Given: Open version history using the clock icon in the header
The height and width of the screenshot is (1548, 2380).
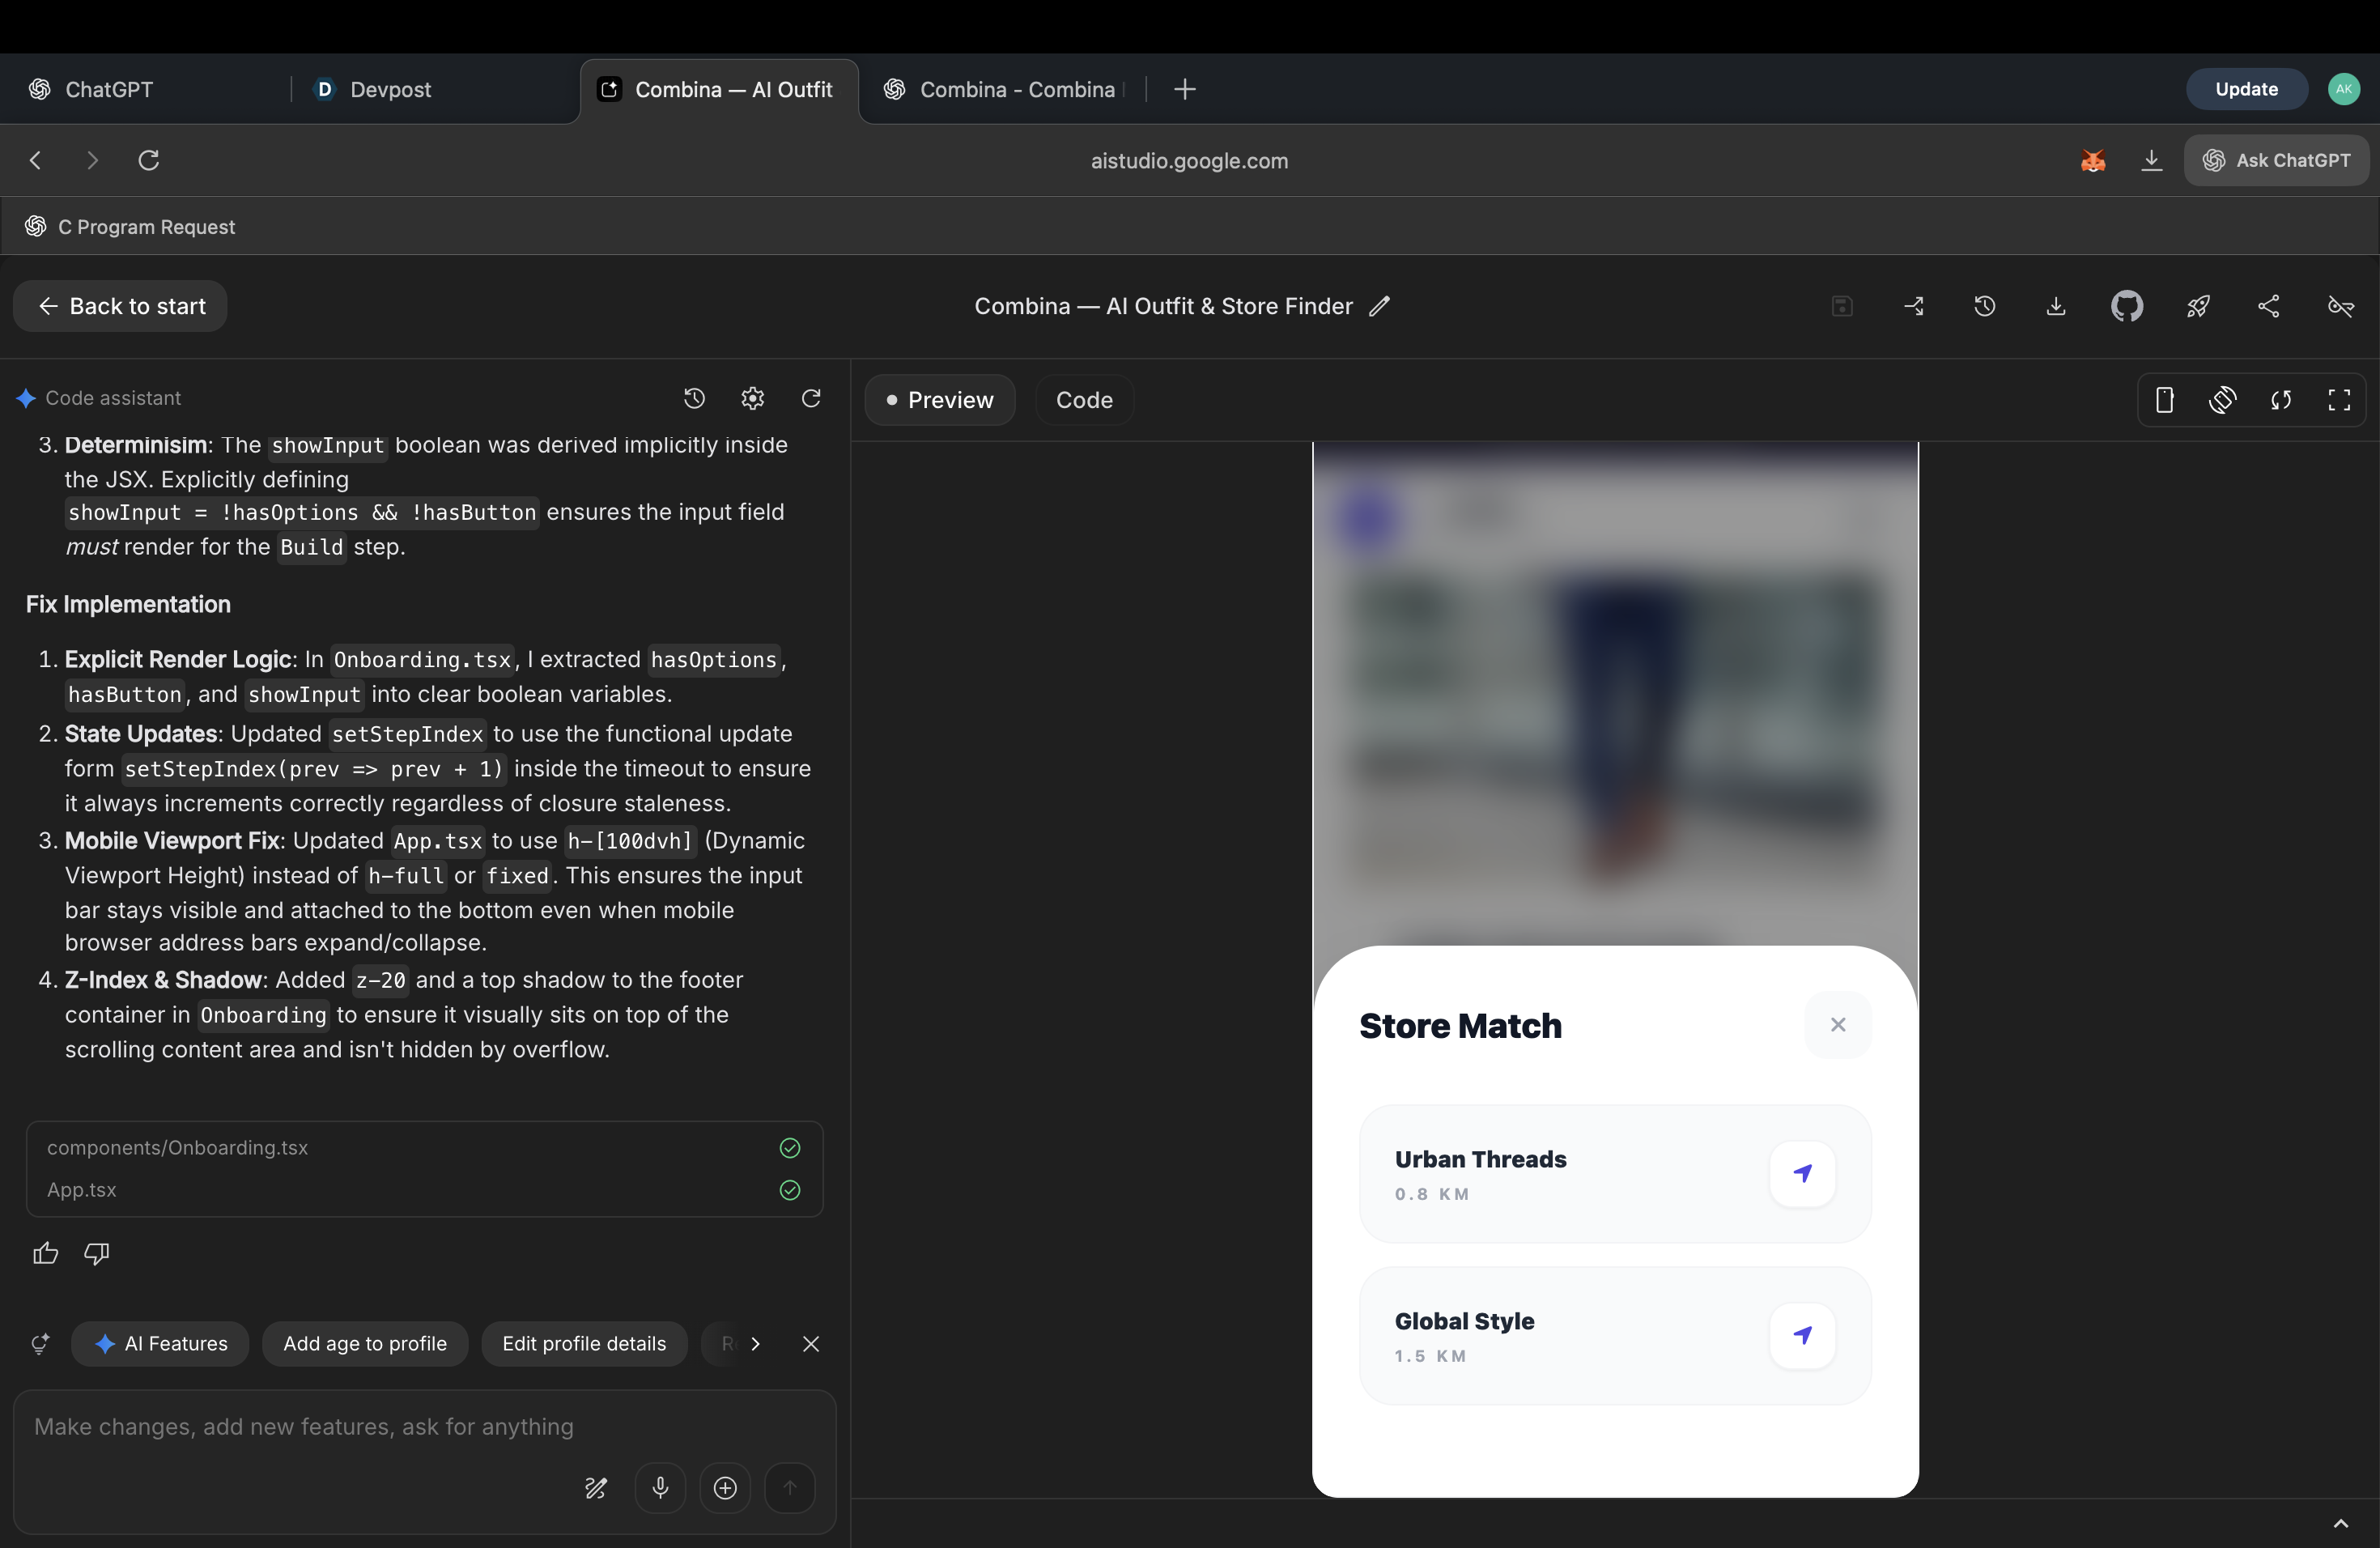Looking at the screenshot, I should 1984,306.
